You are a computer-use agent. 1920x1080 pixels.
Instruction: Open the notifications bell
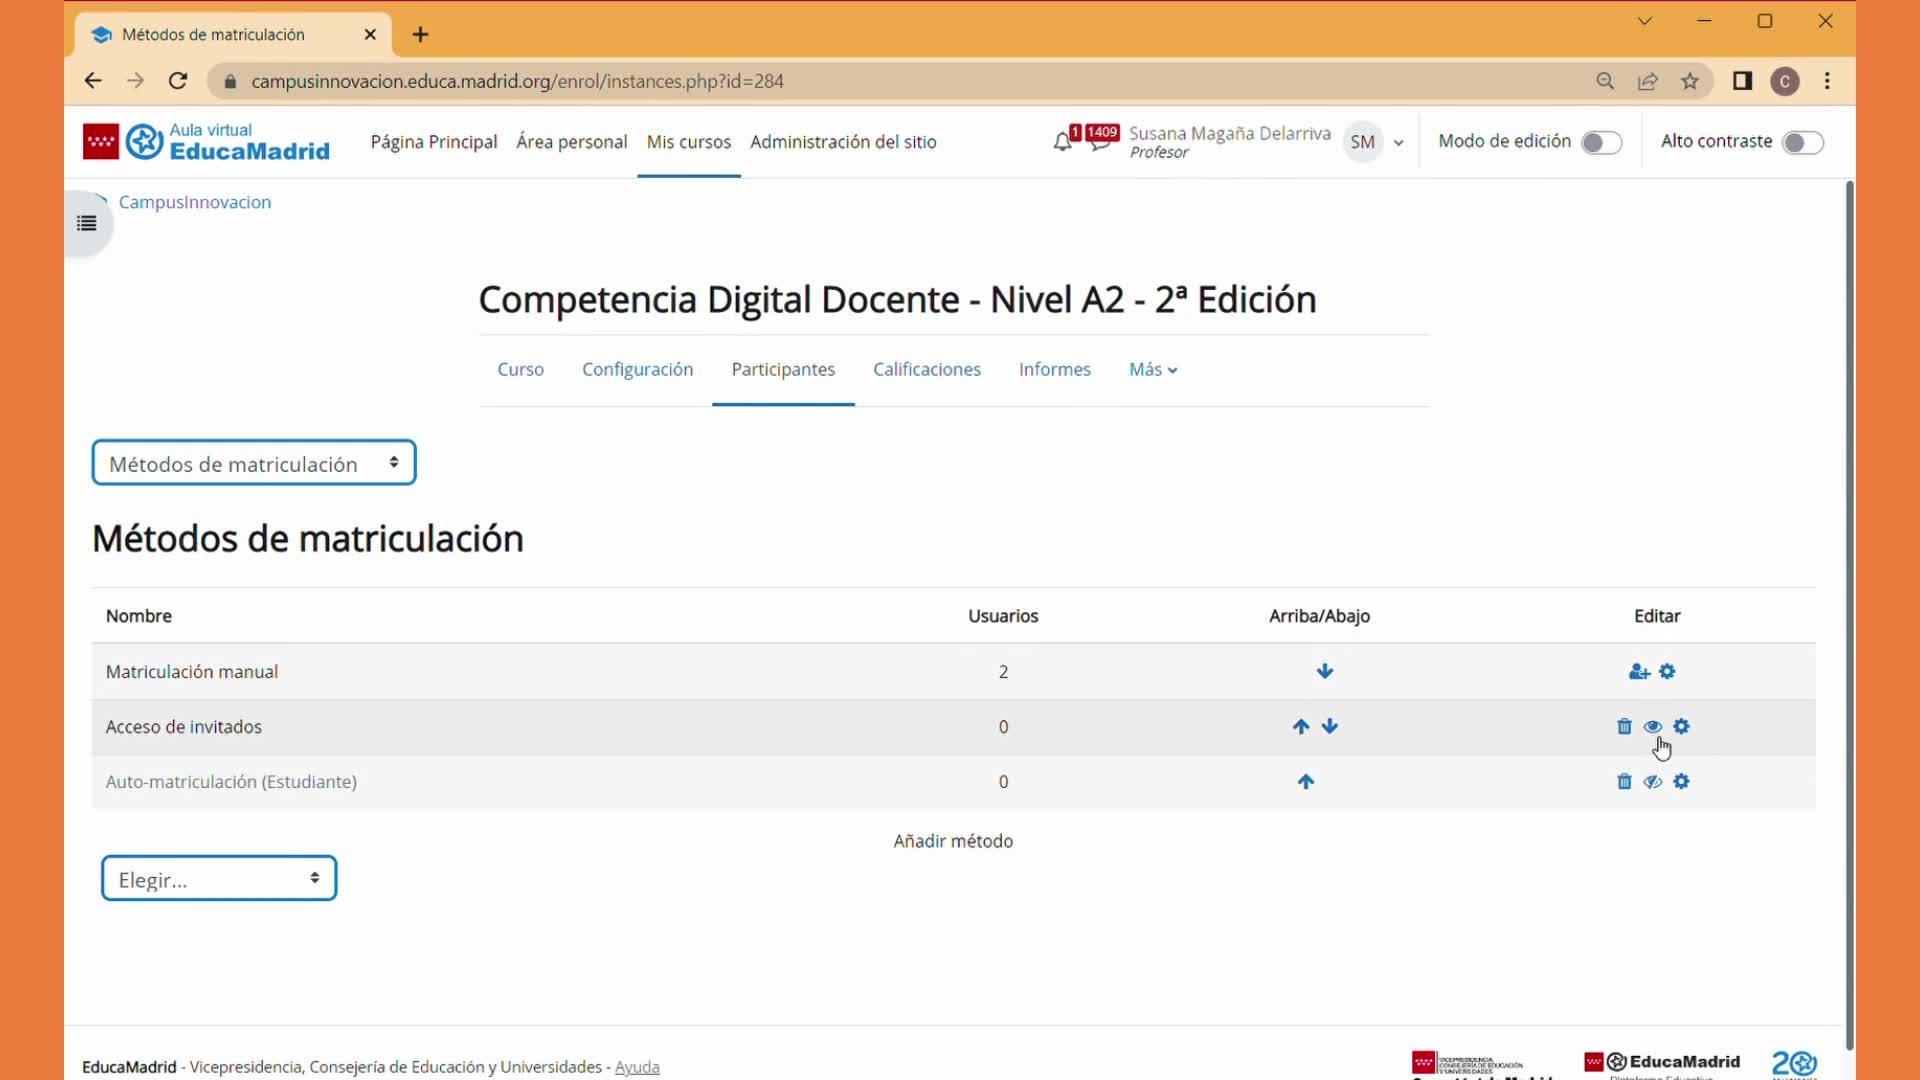click(x=1062, y=142)
